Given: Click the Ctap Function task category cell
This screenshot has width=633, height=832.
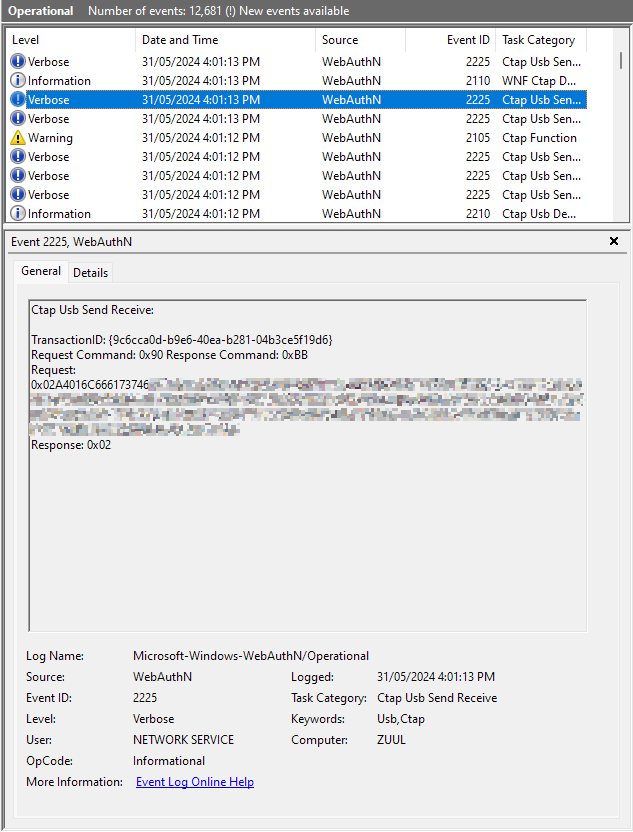Looking at the screenshot, I should (x=539, y=138).
